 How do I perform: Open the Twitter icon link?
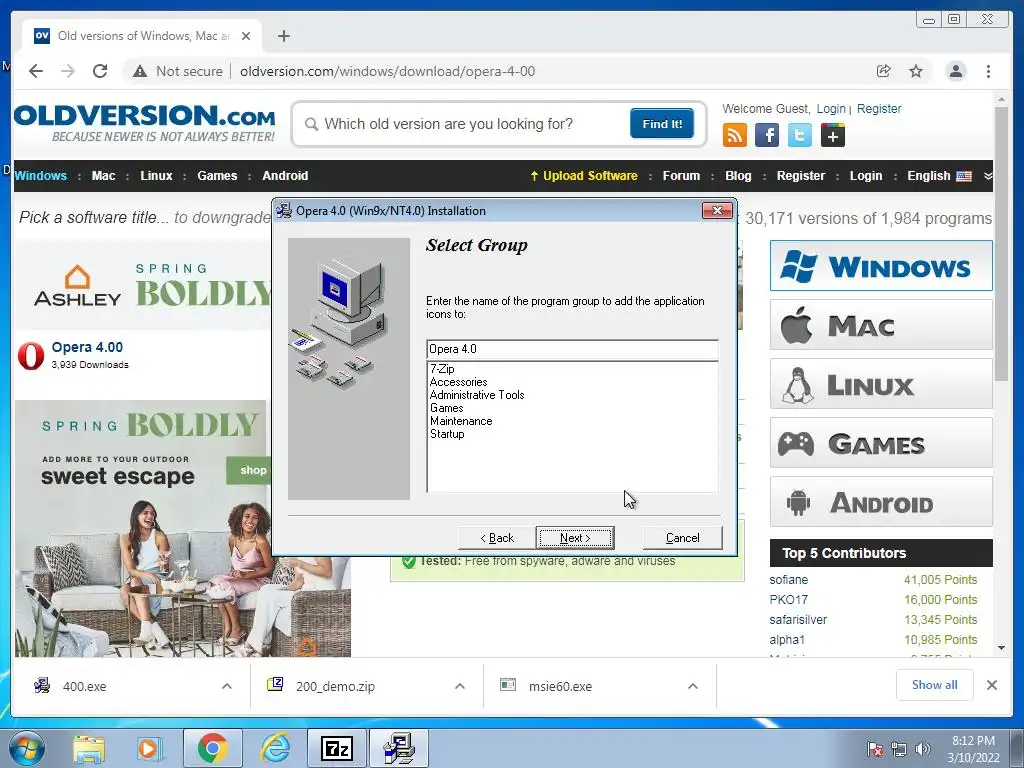click(799, 135)
